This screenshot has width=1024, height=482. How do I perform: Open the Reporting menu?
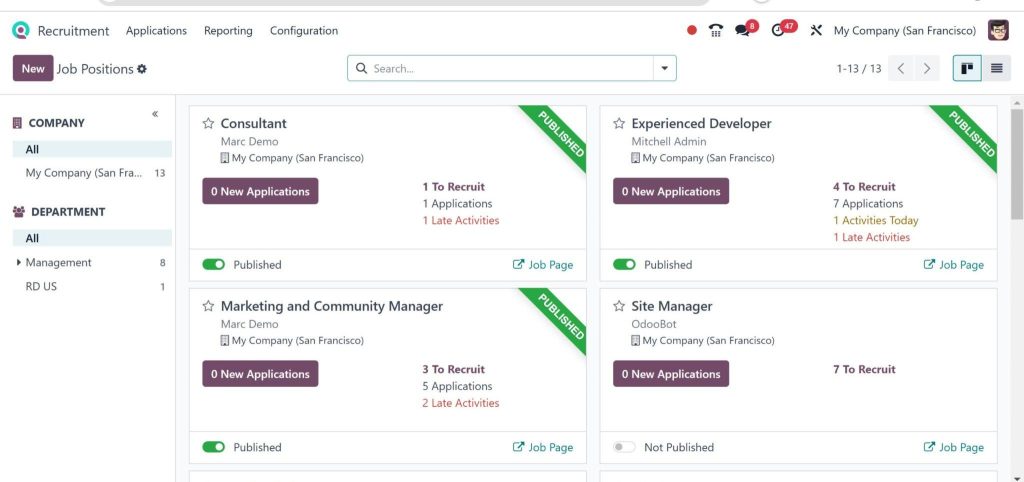228,31
